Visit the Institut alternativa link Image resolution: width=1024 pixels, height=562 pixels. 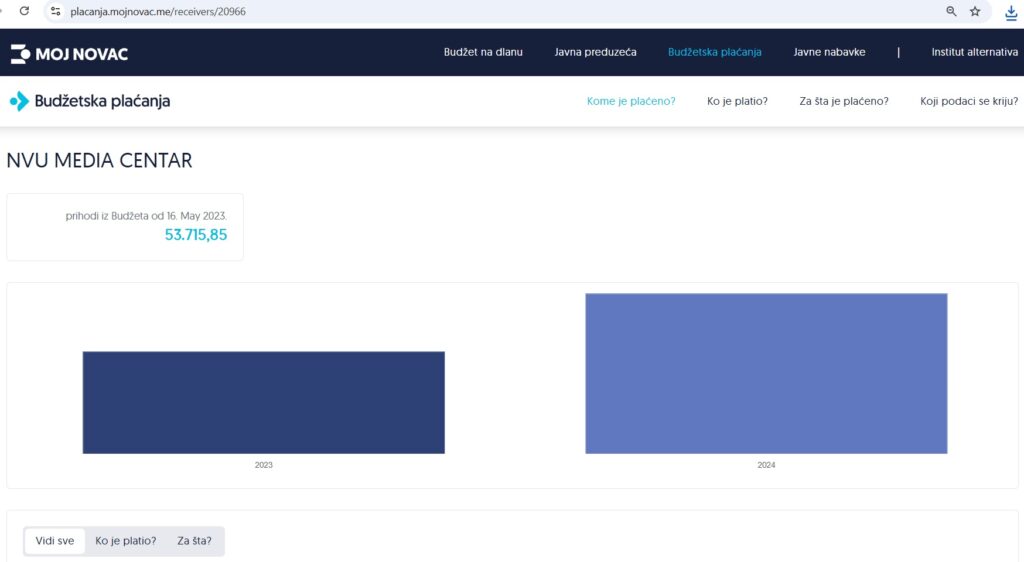pos(974,52)
